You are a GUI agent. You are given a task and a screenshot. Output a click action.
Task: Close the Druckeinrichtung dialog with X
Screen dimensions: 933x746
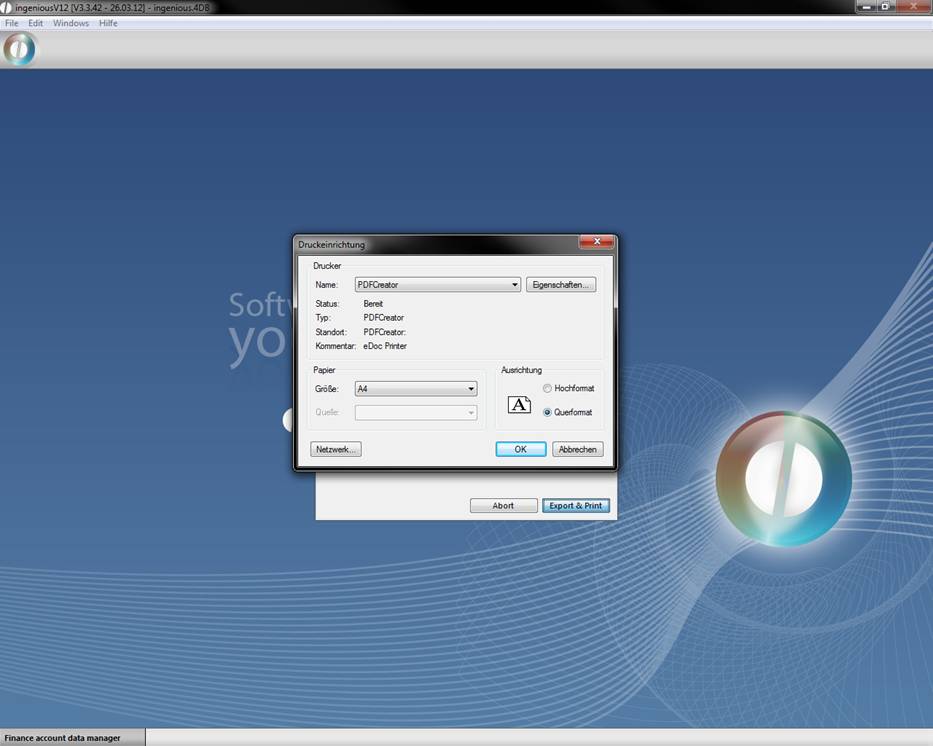pyautogui.click(x=596, y=243)
